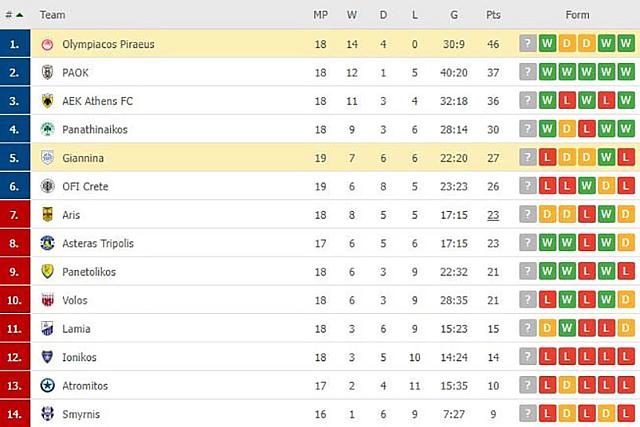Screen dimensions: 640x427
Task: Click the Olympiacos Piraeus club crest icon
Action: point(47,44)
